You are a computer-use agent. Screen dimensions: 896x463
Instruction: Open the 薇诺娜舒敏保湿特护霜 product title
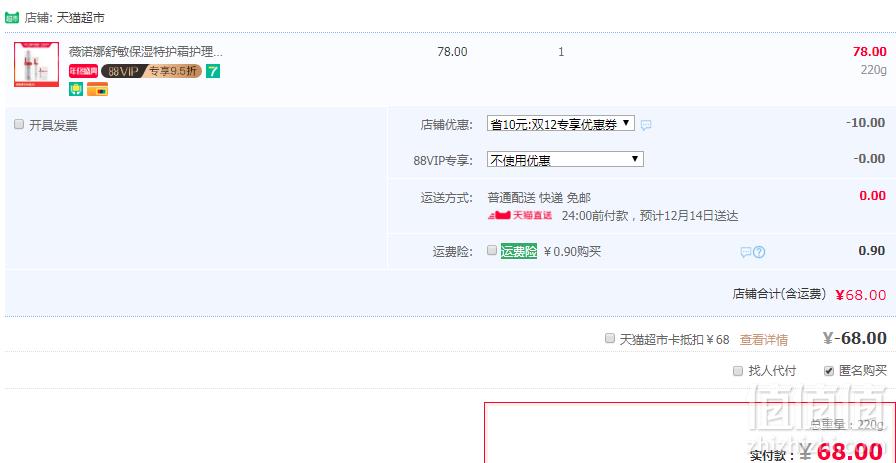coord(146,52)
